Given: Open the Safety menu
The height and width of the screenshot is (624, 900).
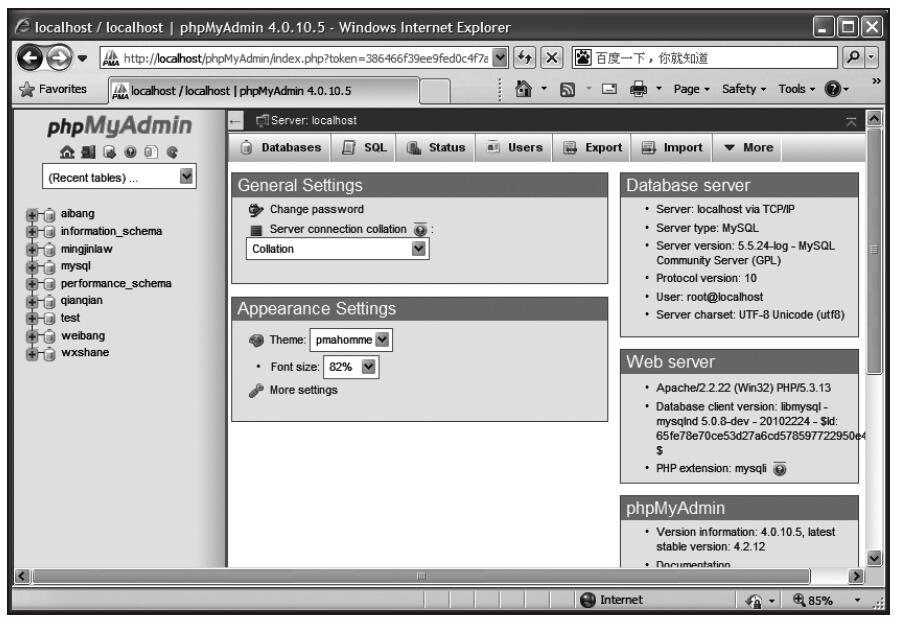Looking at the screenshot, I should click(x=744, y=89).
